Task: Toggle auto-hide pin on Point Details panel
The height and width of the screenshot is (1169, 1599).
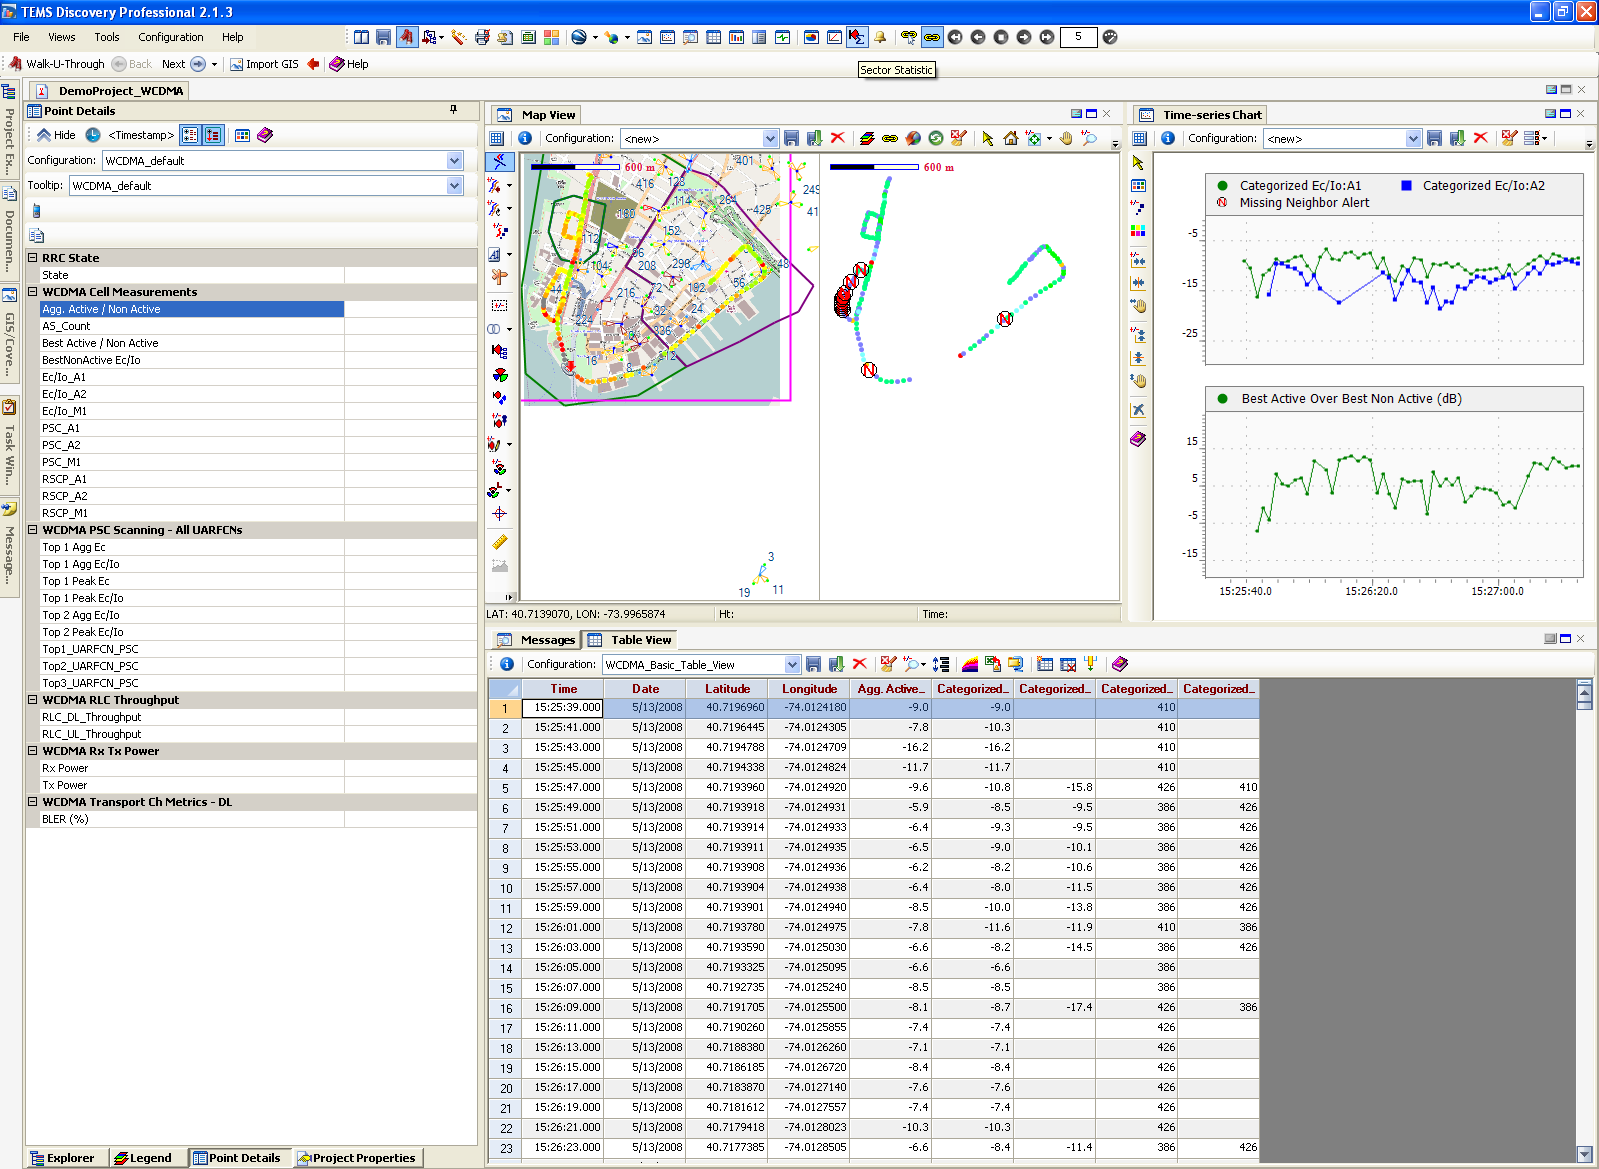Action: pos(454,110)
